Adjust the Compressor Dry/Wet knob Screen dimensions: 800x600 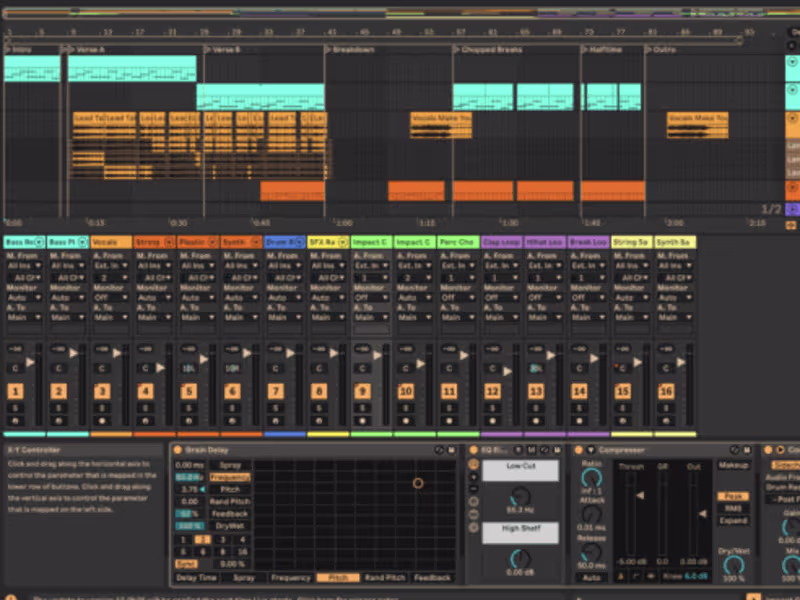pyautogui.click(x=734, y=565)
